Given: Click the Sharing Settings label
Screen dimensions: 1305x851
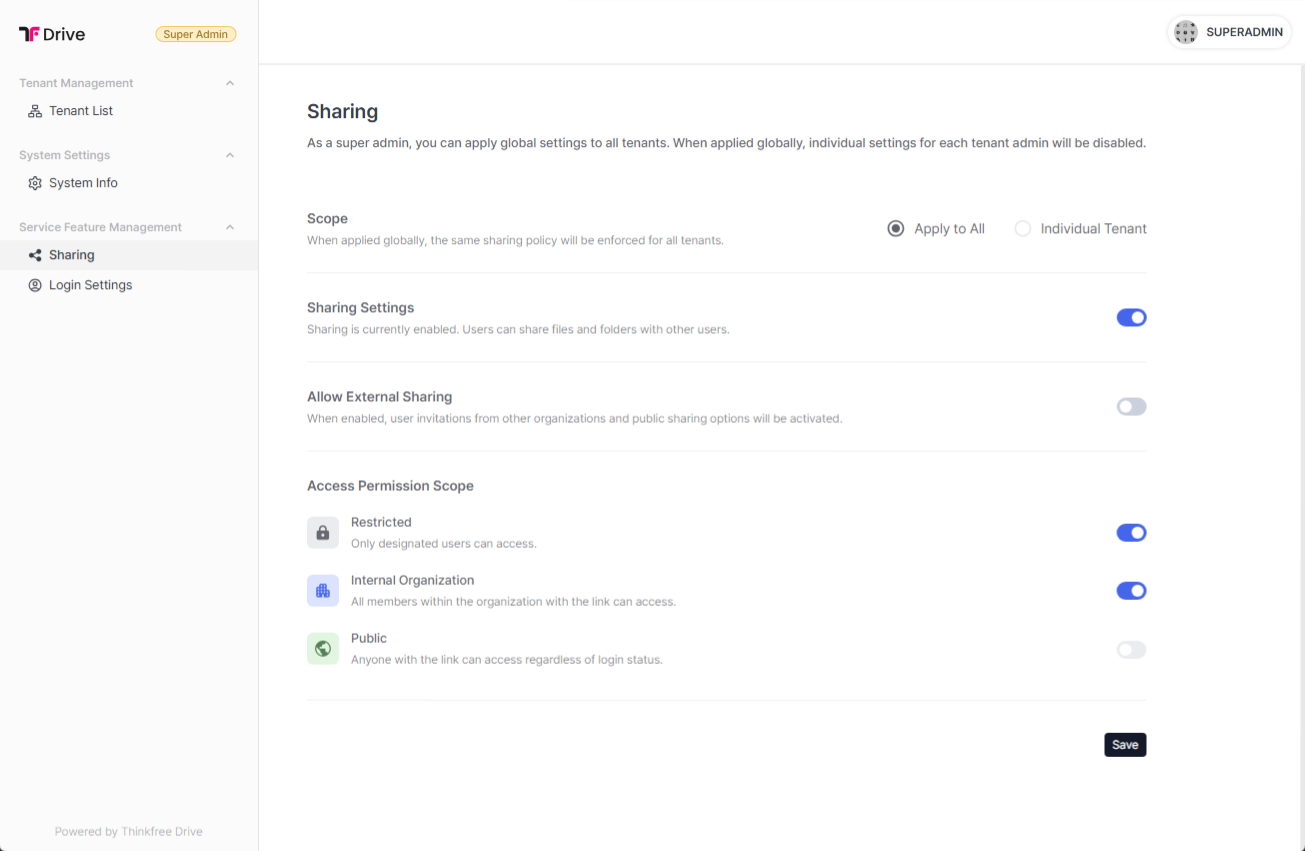Looking at the screenshot, I should [360, 308].
